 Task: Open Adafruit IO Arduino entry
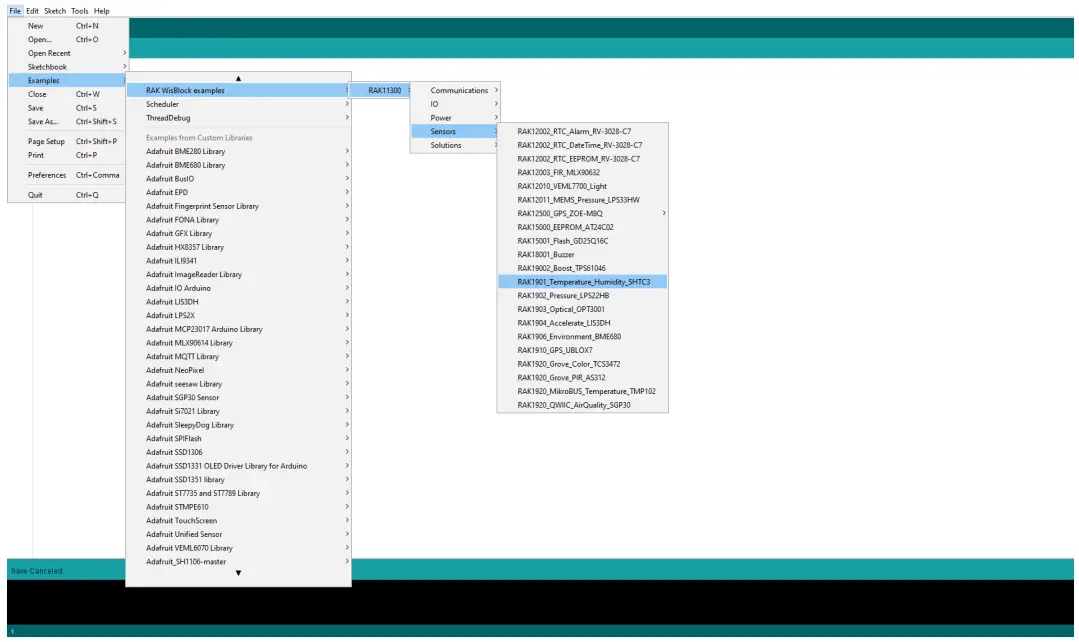[x=238, y=288]
